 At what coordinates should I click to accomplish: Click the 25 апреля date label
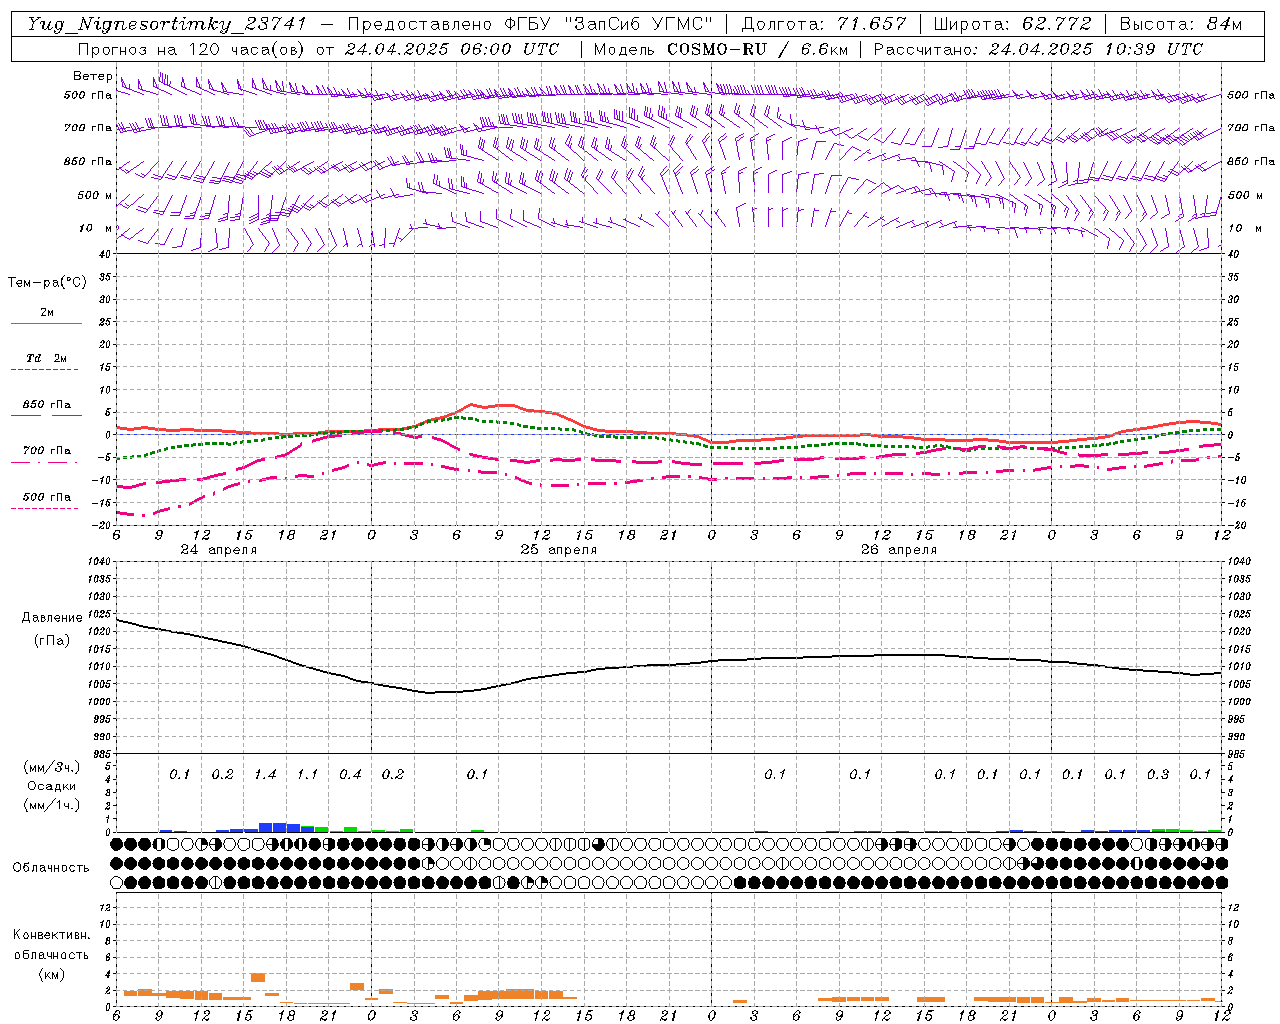pos(558,550)
